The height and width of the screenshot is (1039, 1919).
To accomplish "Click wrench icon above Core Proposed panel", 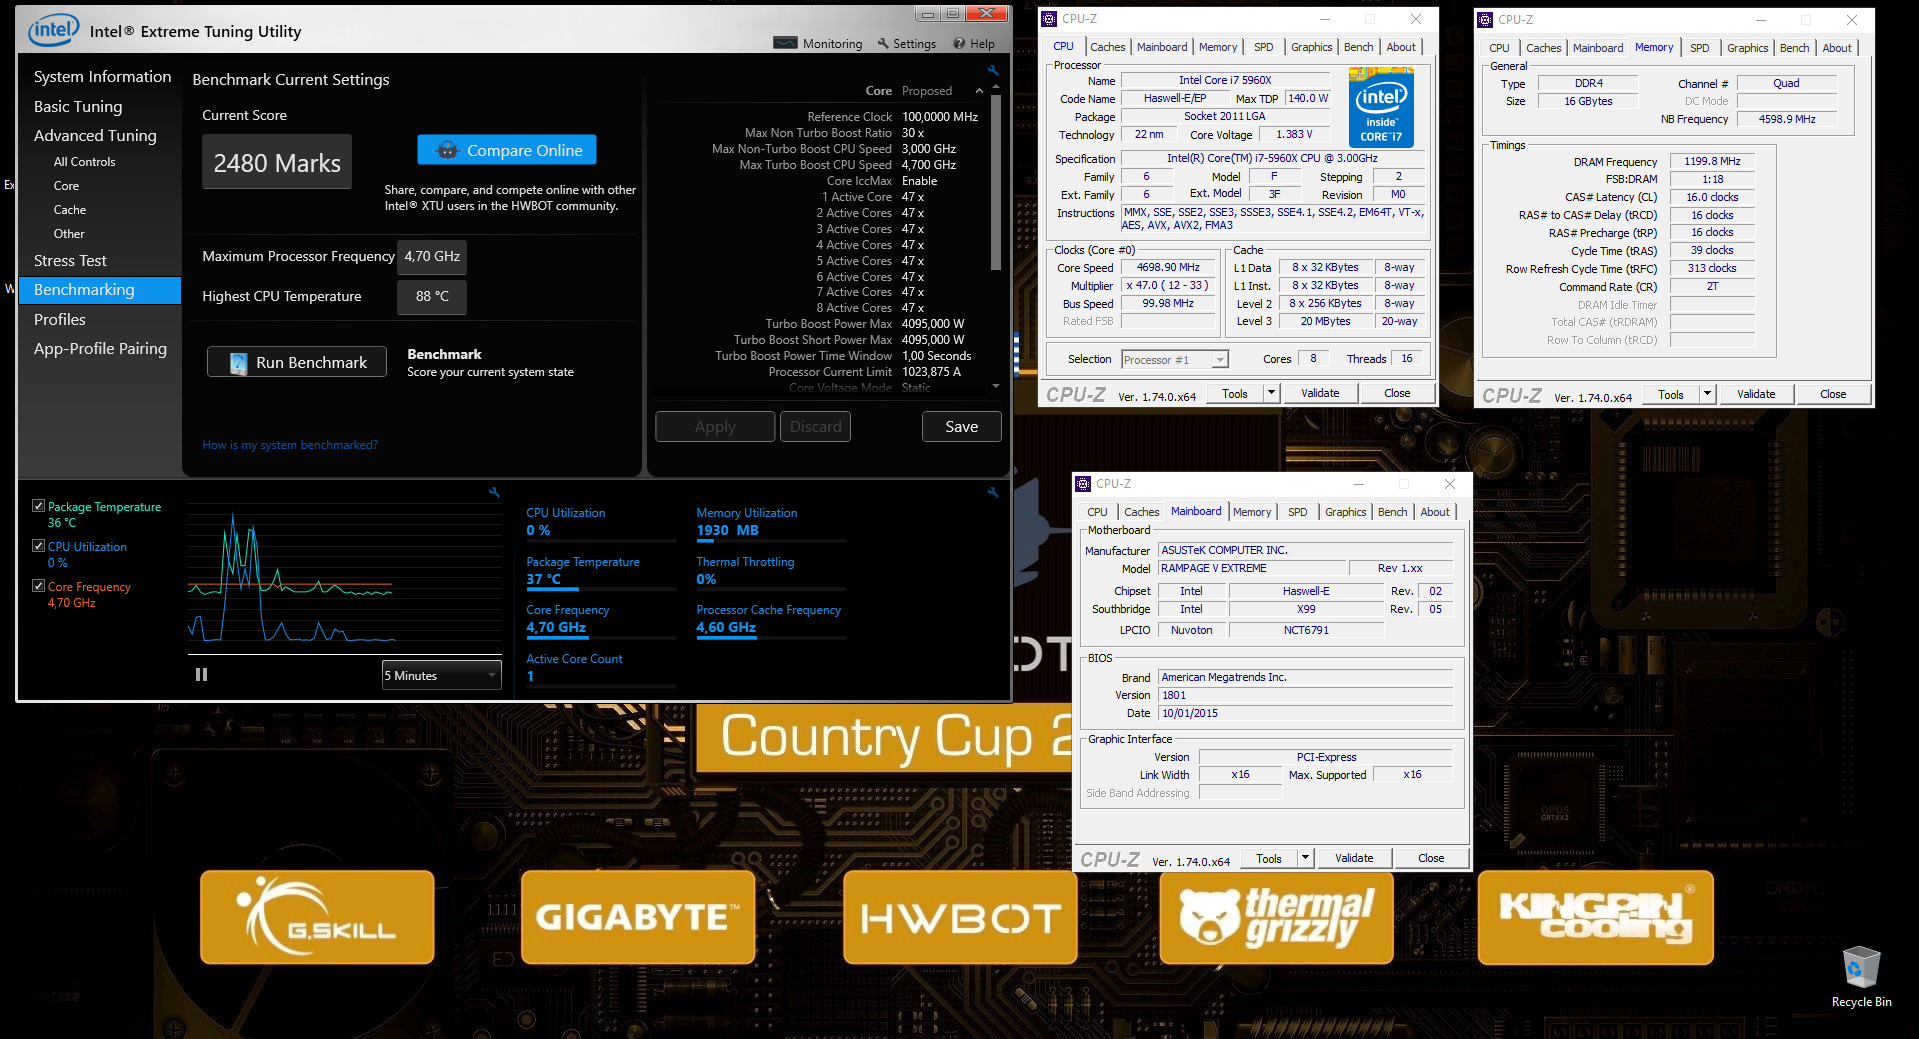I will [x=993, y=70].
